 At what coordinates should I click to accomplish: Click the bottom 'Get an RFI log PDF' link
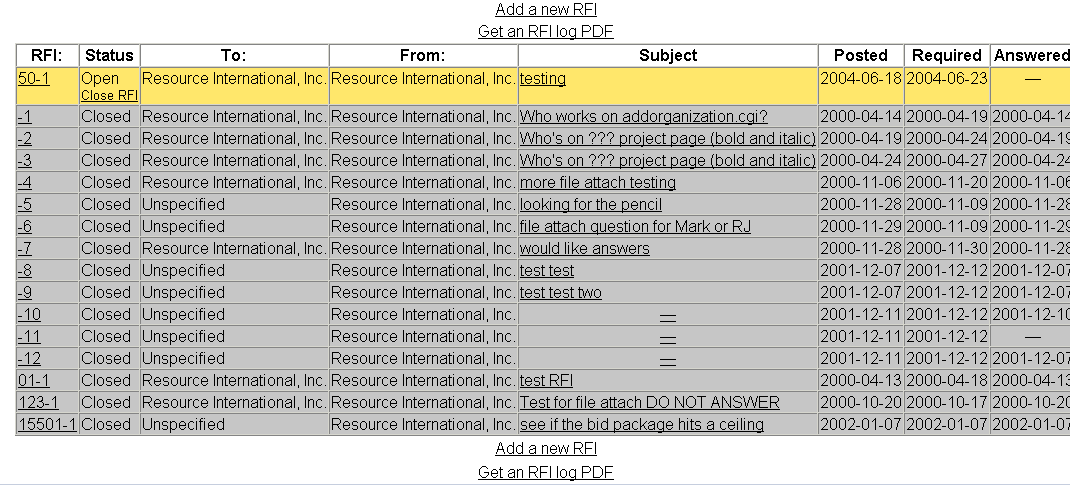[546, 472]
